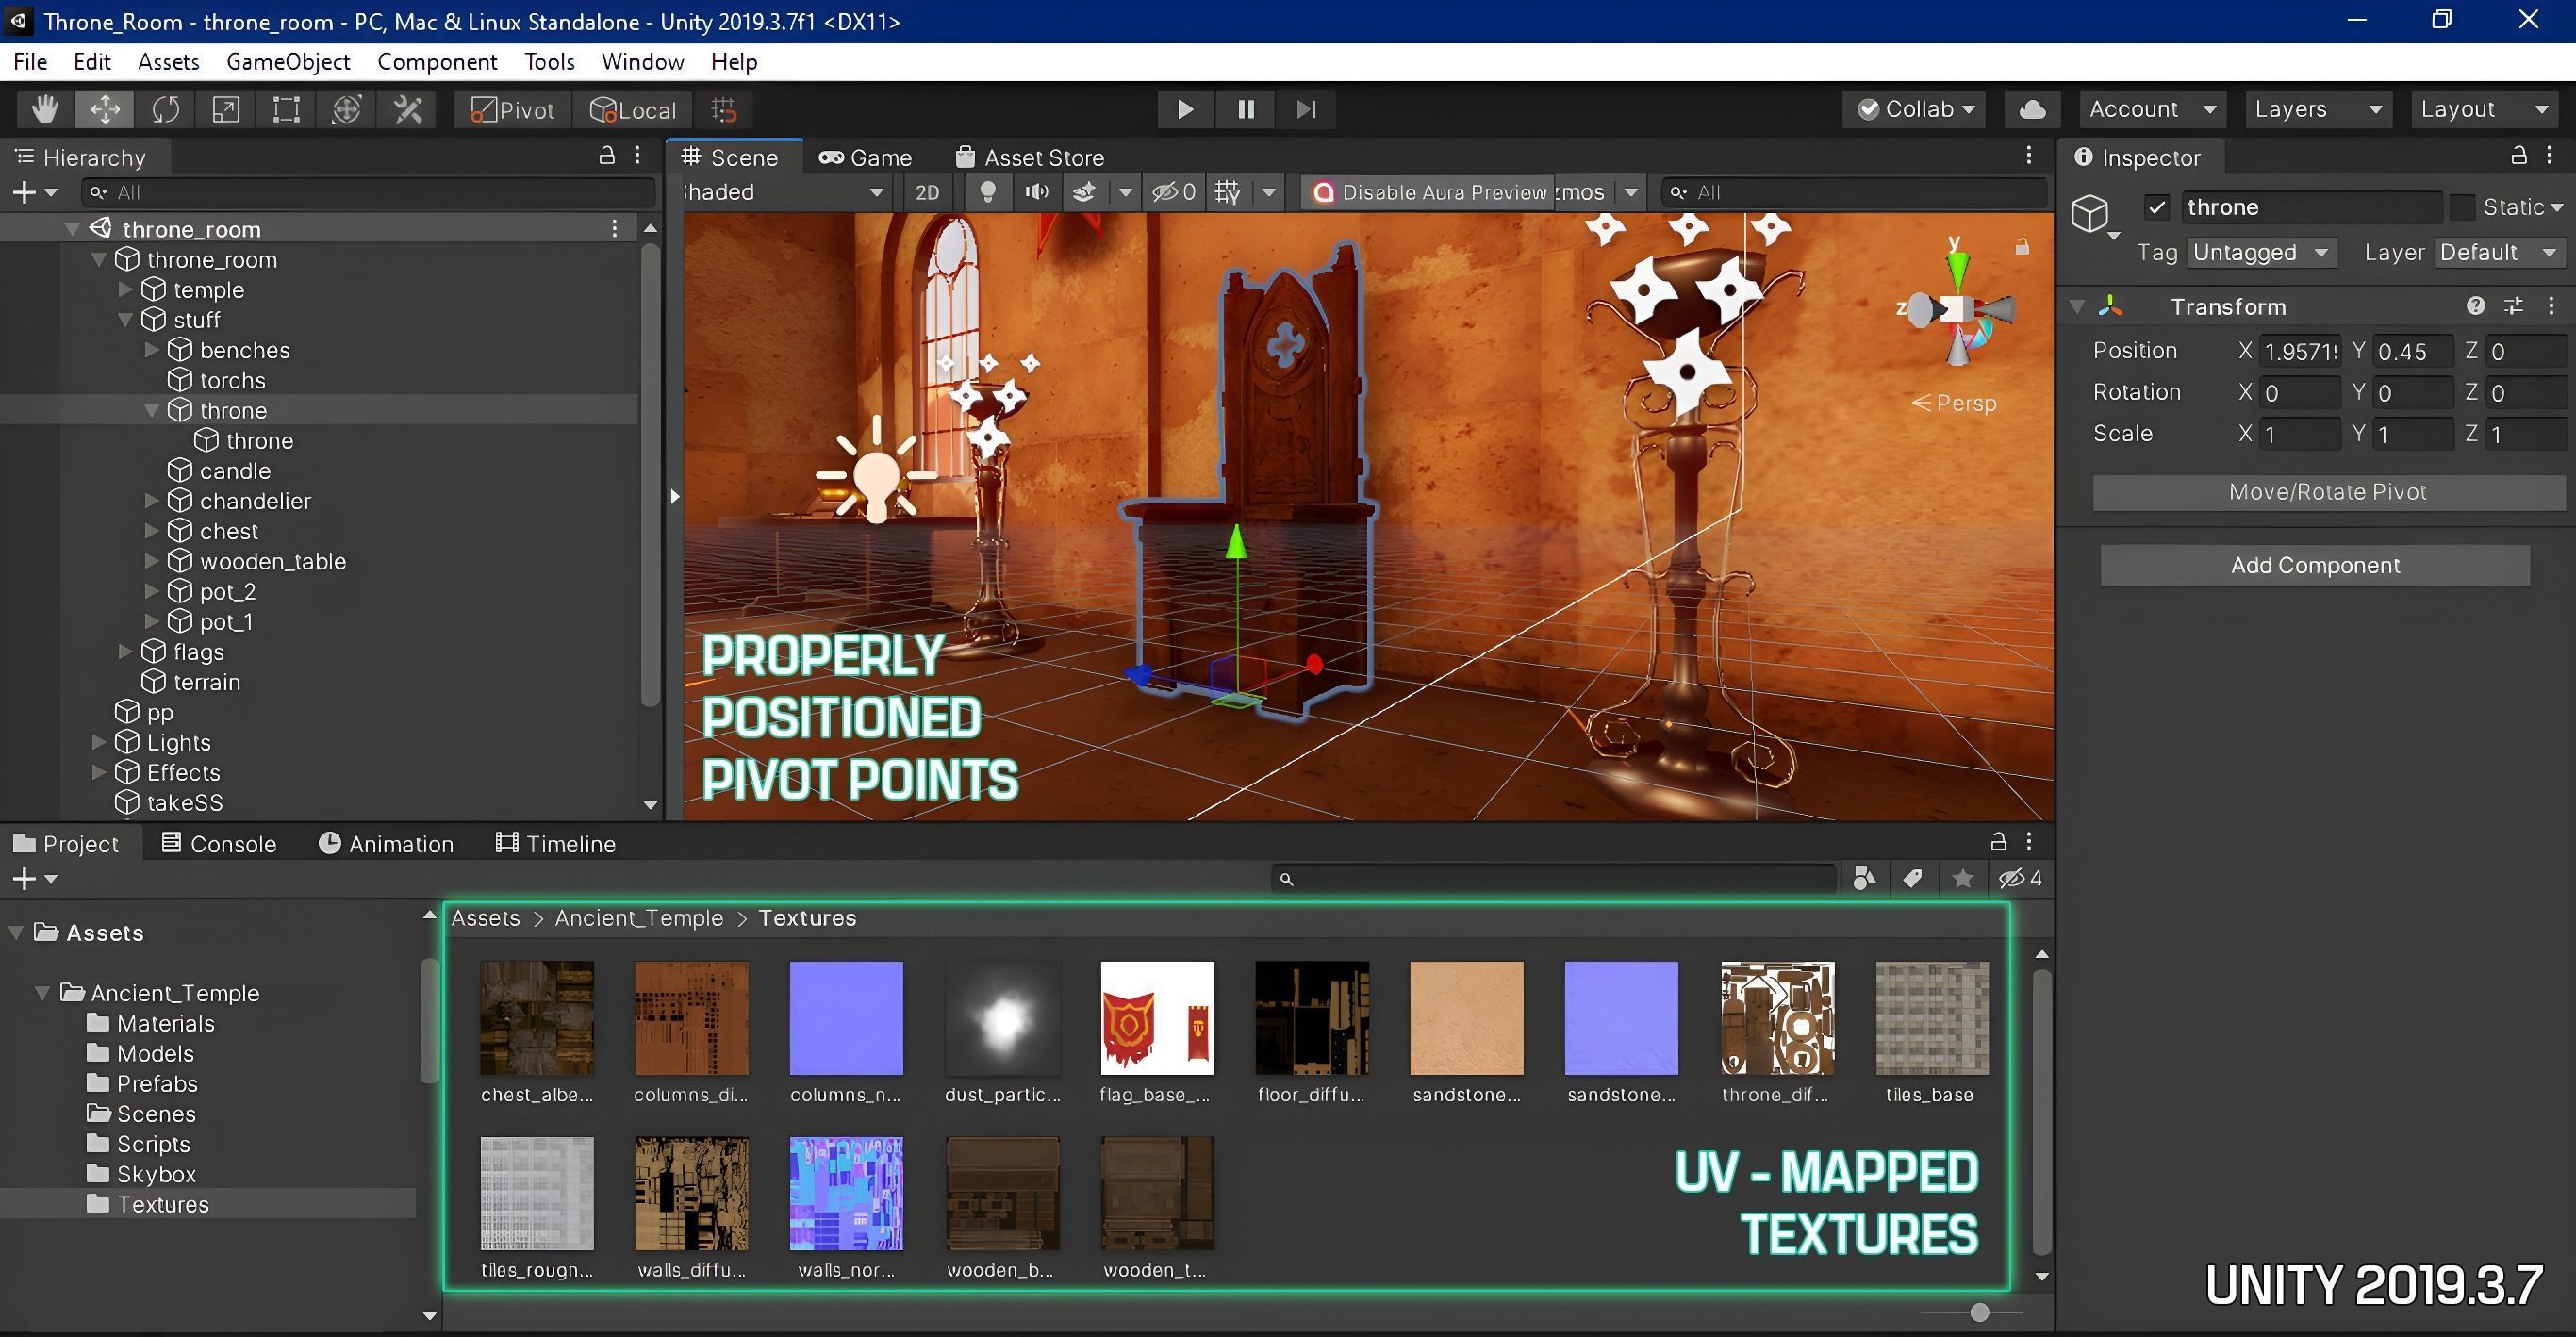Select the Rect Transform tool
The width and height of the screenshot is (2576, 1337).
click(x=286, y=109)
